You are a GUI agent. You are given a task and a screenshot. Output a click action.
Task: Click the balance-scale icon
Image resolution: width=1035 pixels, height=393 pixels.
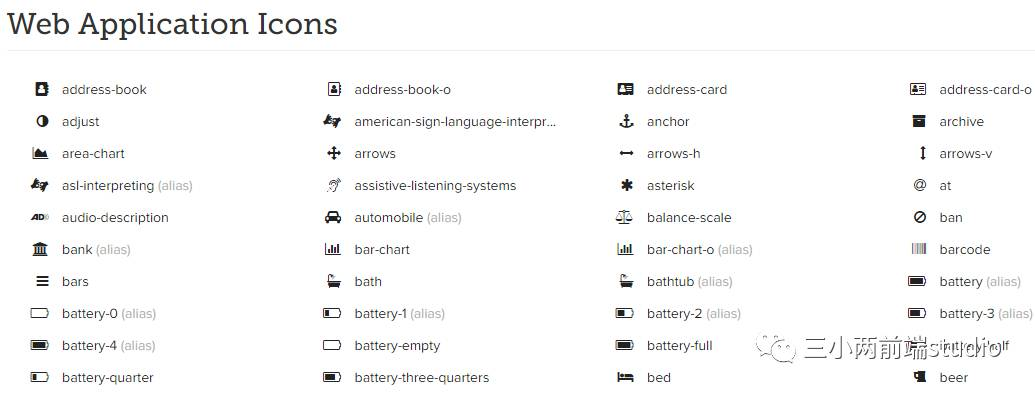pyautogui.click(x=624, y=217)
